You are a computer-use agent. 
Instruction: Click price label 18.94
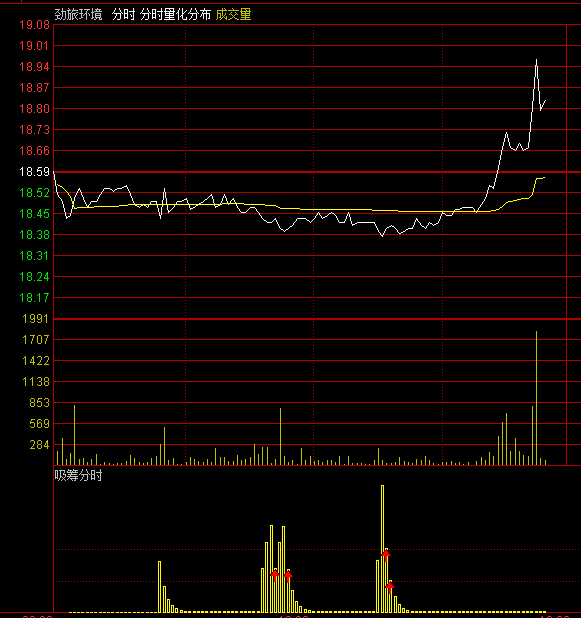point(35,67)
